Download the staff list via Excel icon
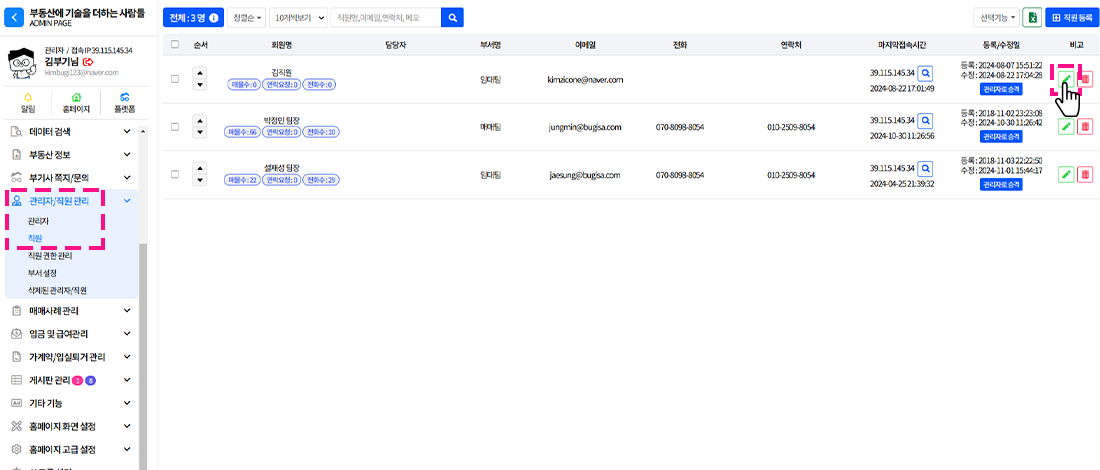The height and width of the screenshot is (470, 1100). (x=1031, y=18)
